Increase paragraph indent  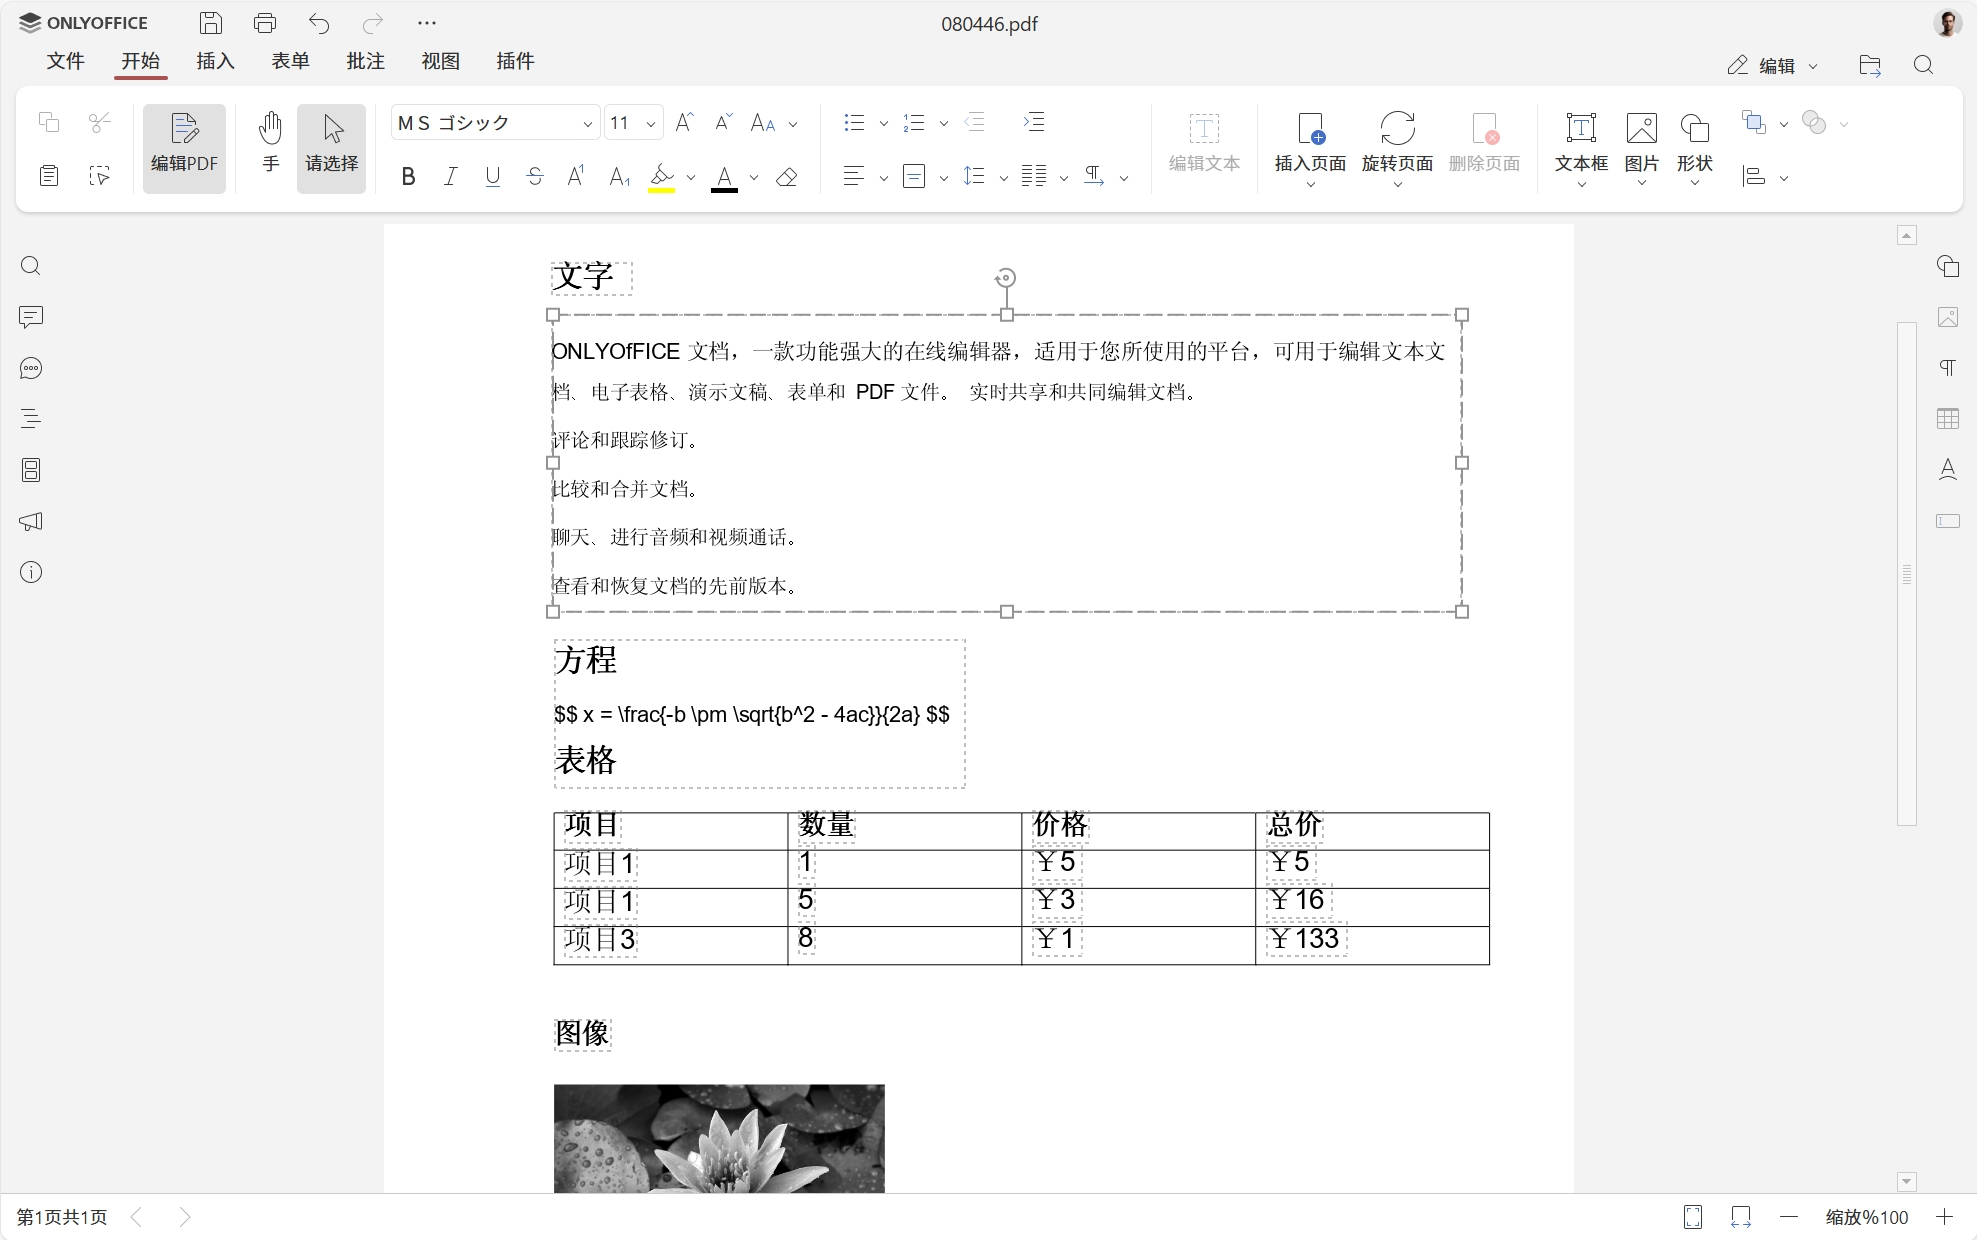click(1034, 122)
